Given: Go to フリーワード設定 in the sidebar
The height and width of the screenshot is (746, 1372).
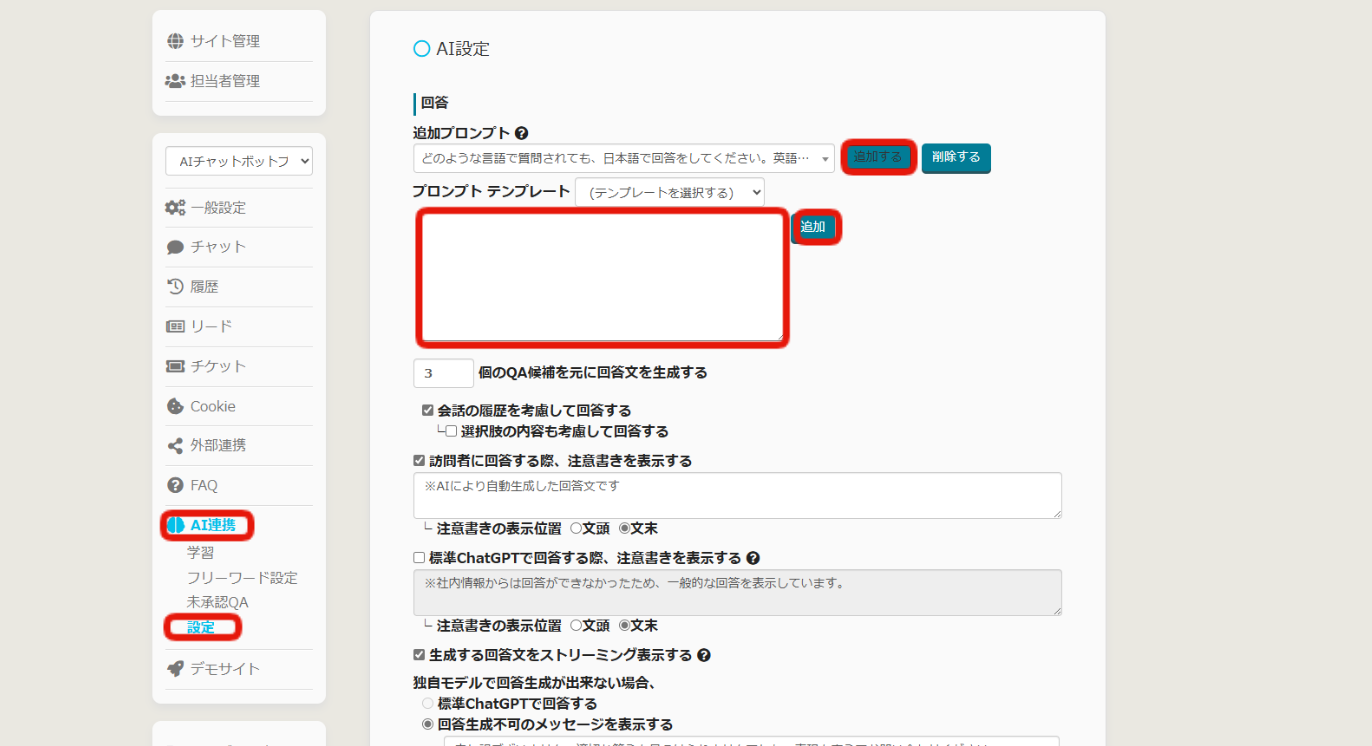Looking at the screenshot, I should click(x=242, y=578).
